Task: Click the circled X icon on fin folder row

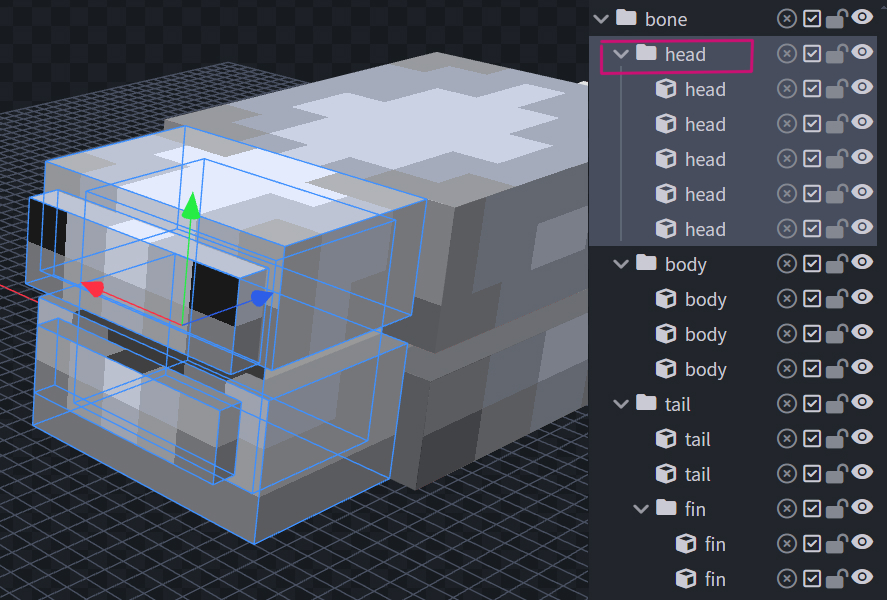Action: point(786,509)
